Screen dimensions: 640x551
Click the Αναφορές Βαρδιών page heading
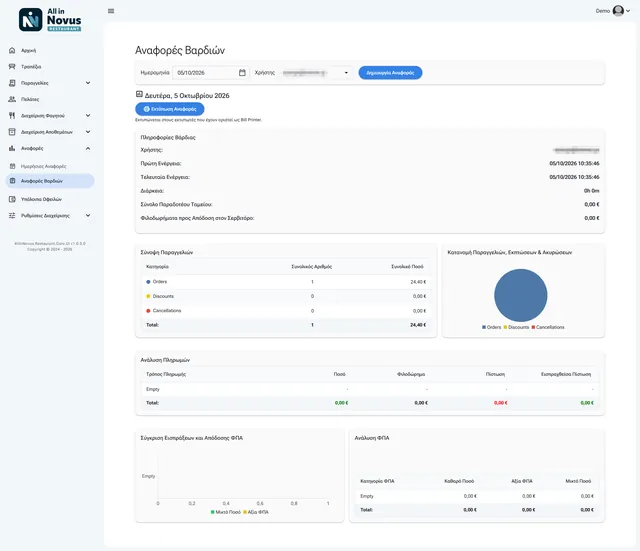pos(180,50)
